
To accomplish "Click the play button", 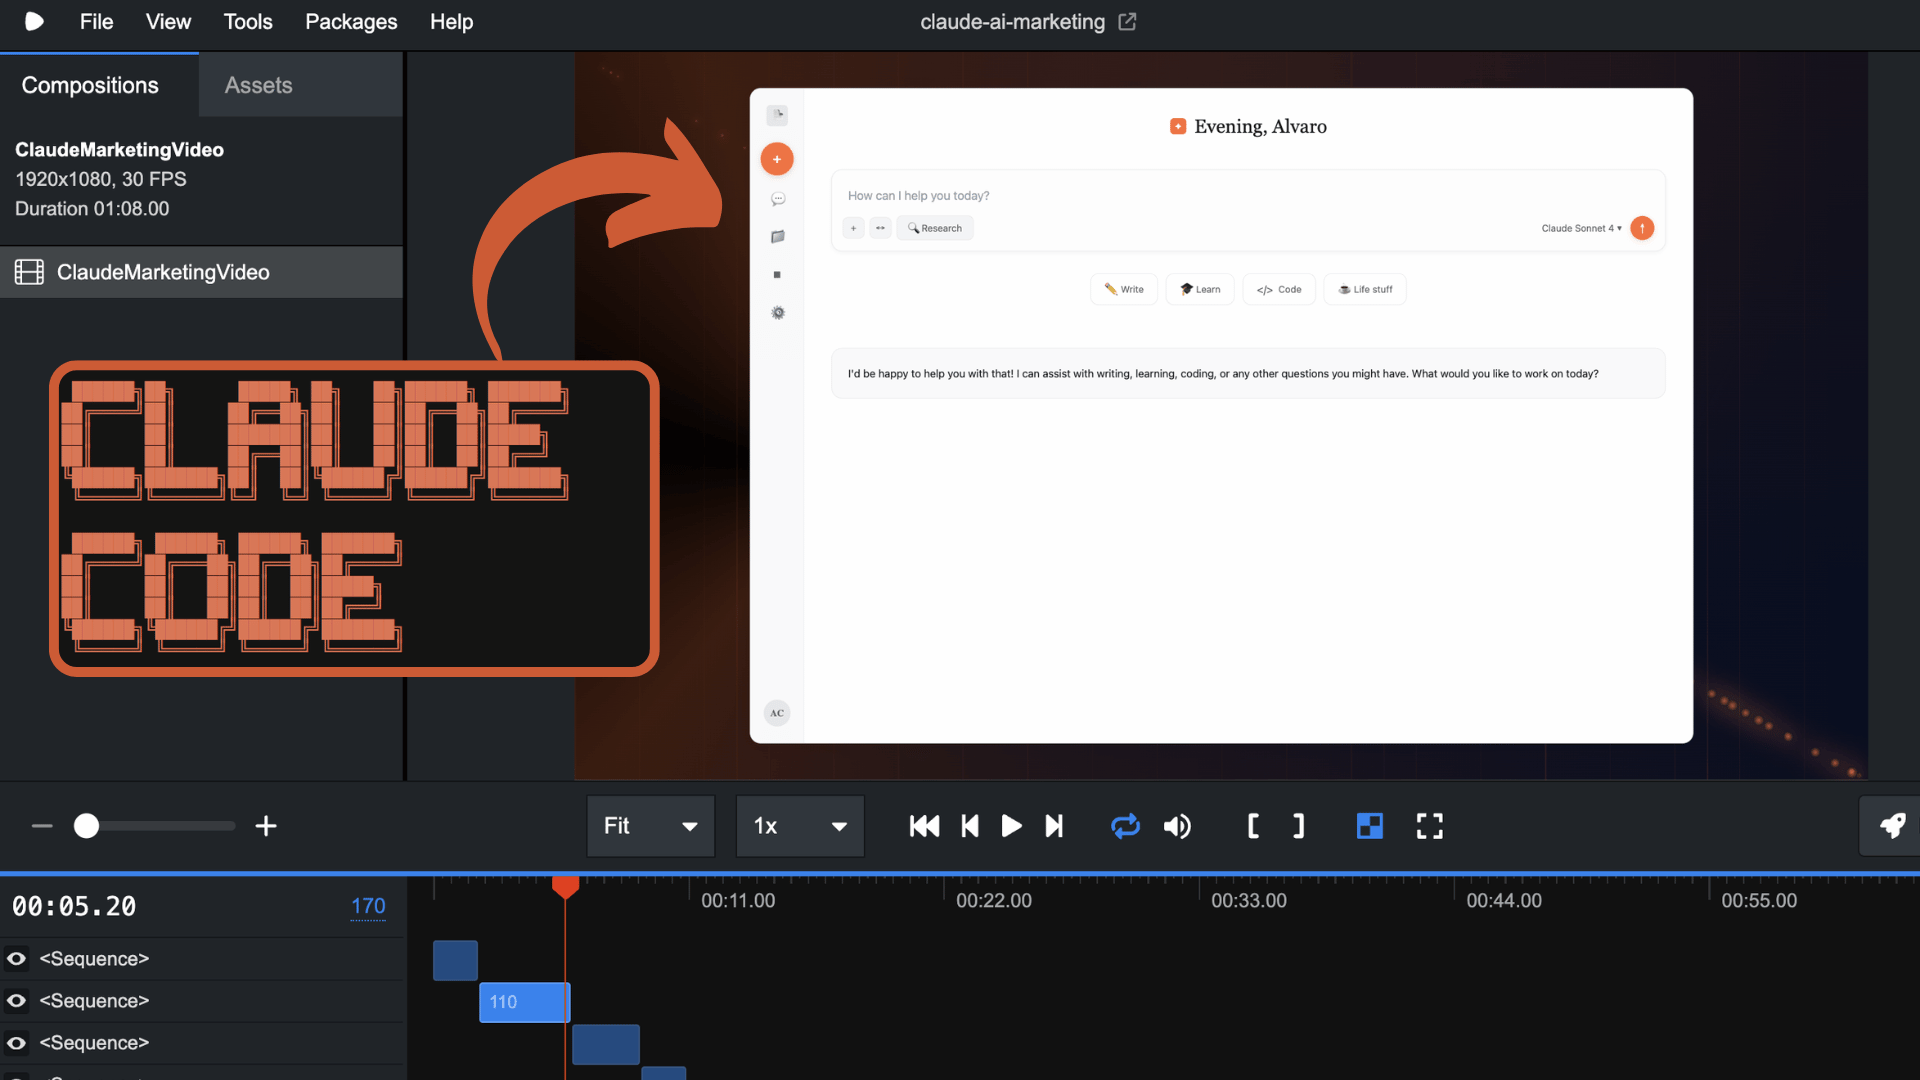I will [1011, 826].
